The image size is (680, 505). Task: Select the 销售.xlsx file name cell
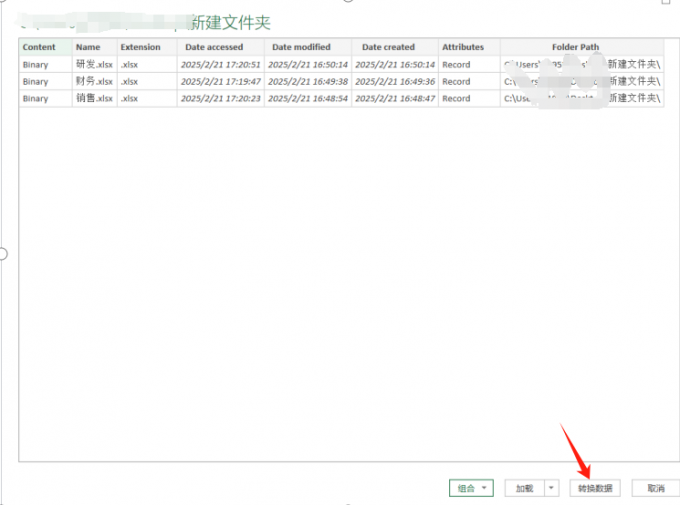tap(94, 98)
